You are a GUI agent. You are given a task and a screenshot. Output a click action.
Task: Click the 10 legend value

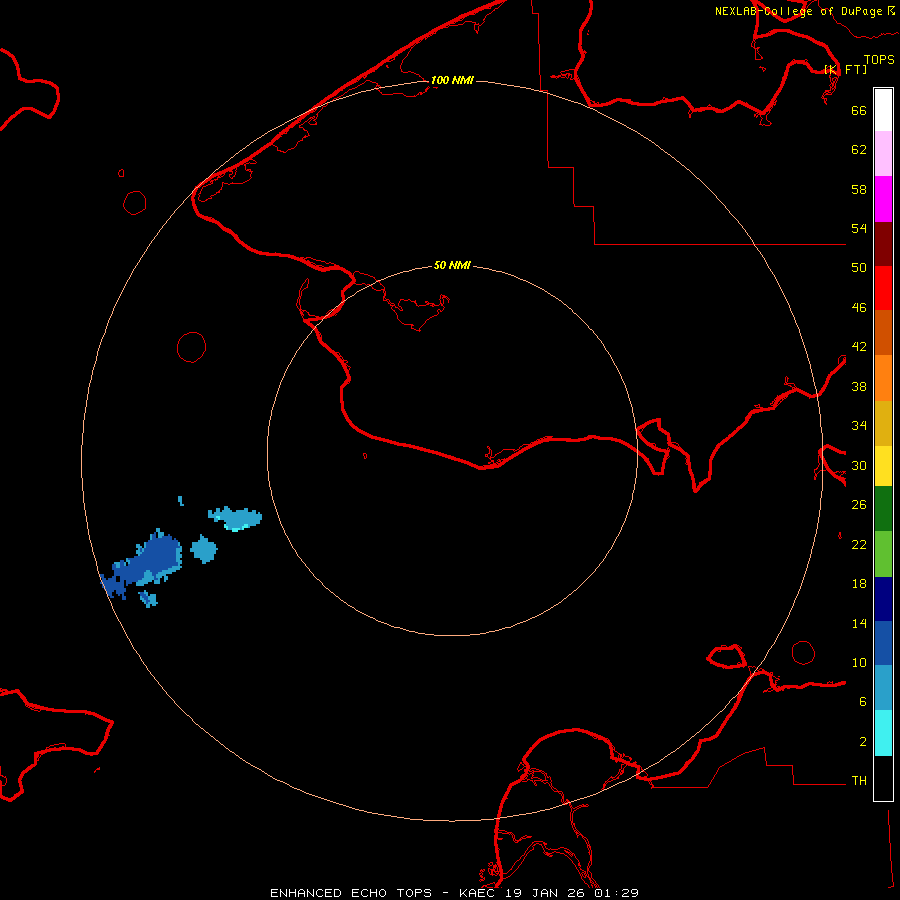(x=859, y=663)
